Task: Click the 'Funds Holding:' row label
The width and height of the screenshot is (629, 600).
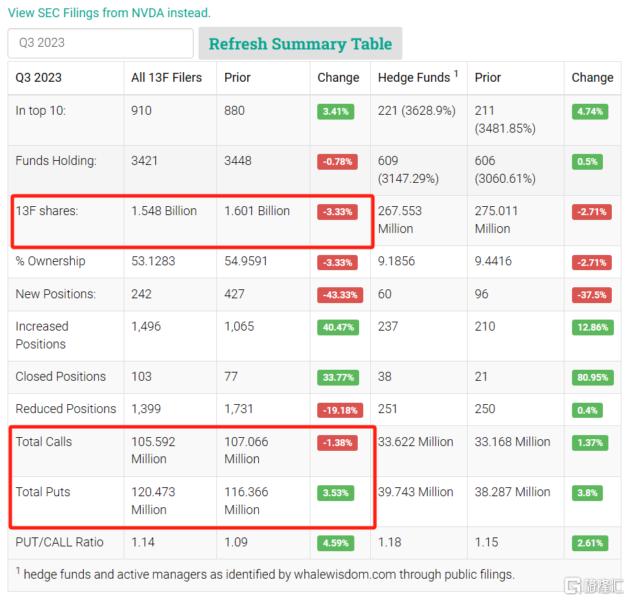Action: tap(56, 161)
